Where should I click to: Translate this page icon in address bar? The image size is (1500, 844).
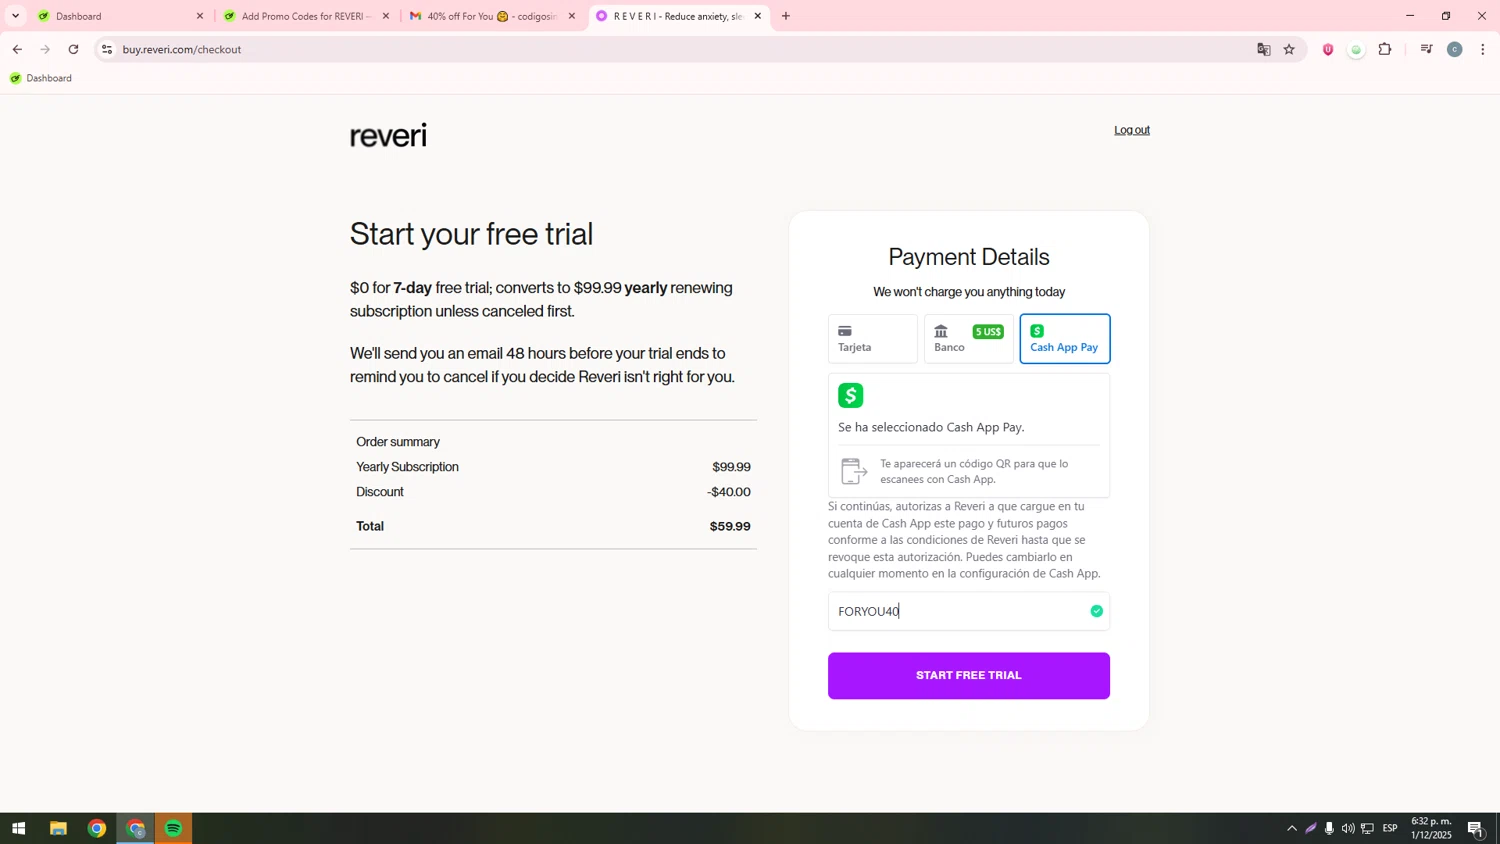coord(1264,49)
